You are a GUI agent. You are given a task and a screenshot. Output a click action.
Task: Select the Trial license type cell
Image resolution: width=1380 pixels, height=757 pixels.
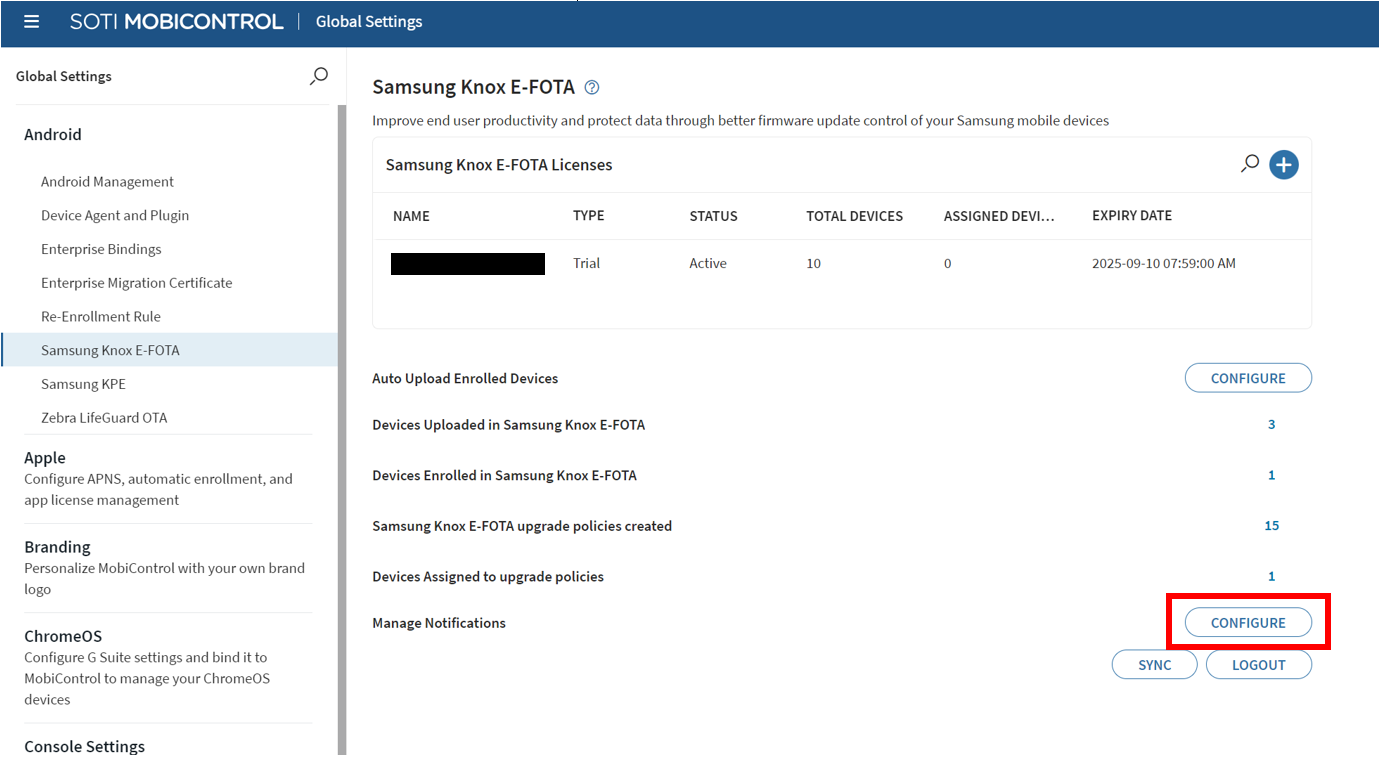tap(586, 263)
